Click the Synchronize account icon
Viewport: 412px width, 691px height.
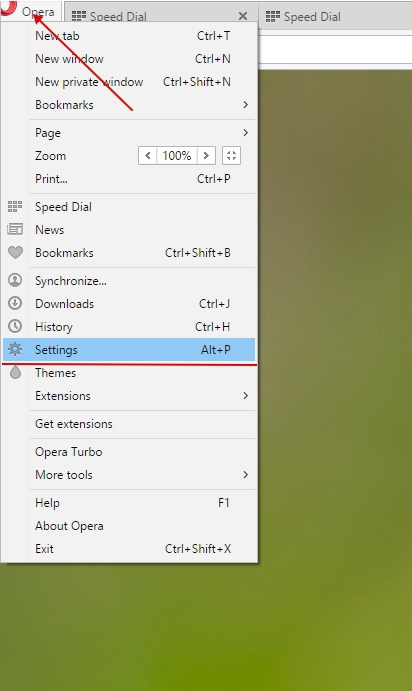point(15,280)
